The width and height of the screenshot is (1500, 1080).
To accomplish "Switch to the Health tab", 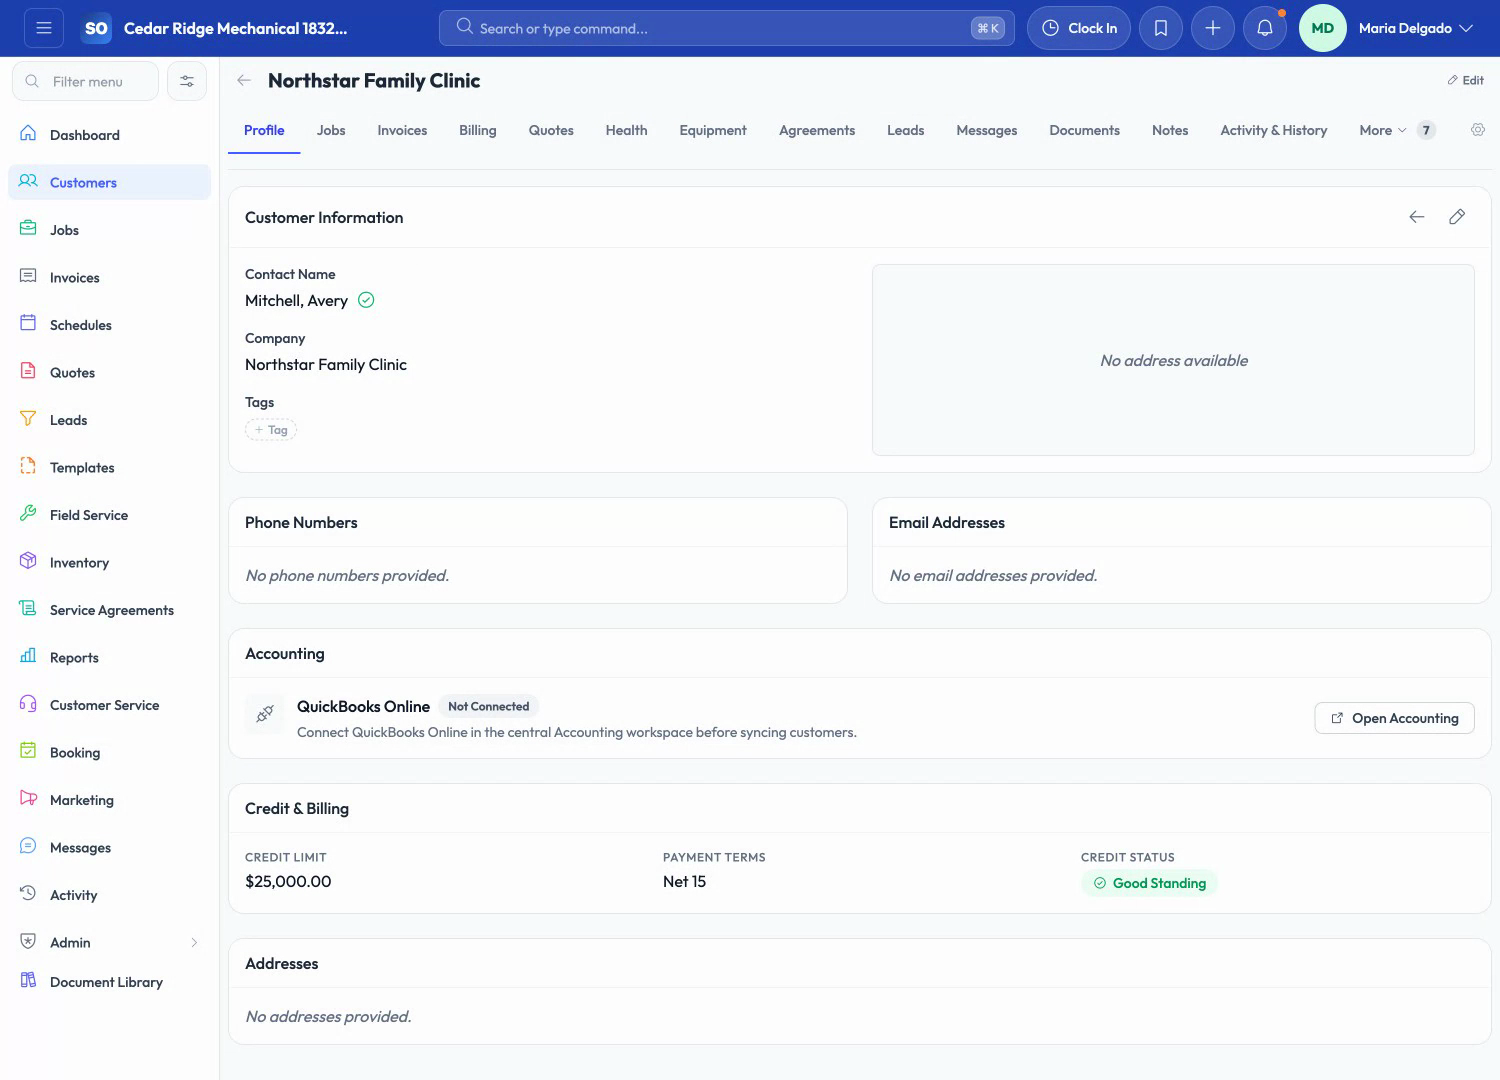I will point(626,130).
